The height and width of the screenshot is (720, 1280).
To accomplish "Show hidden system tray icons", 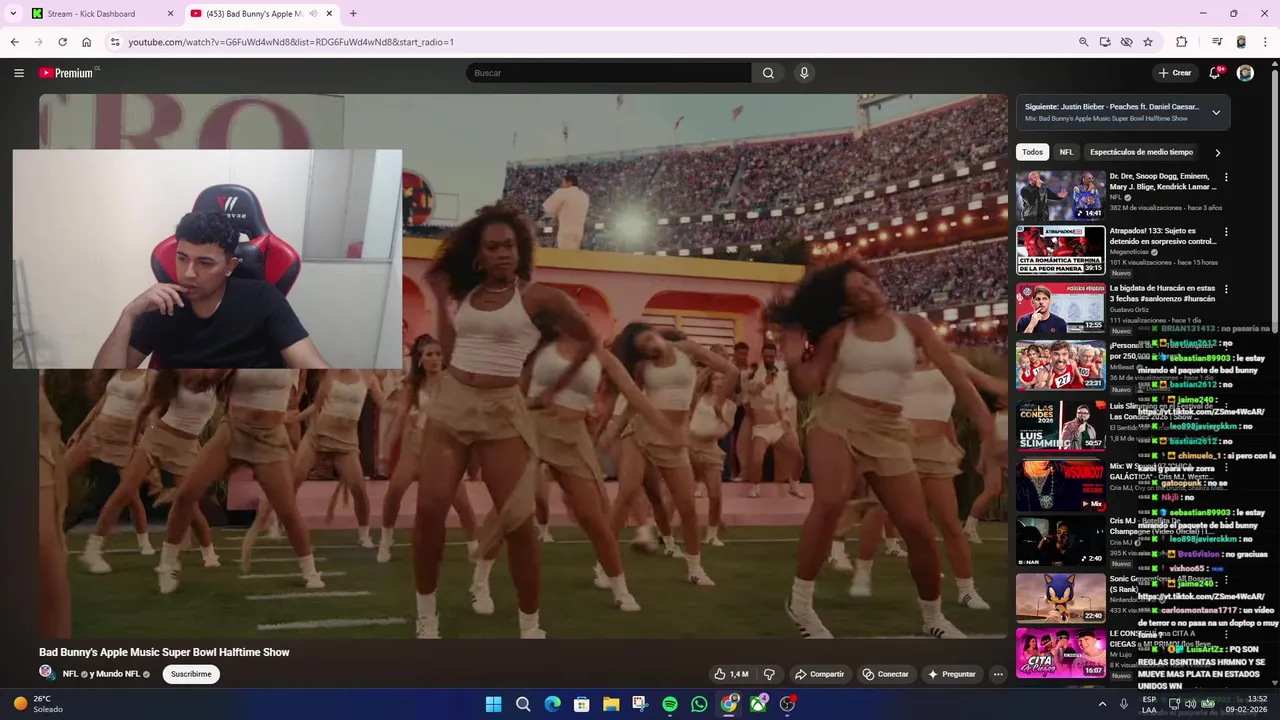I will pyautogui.click(x=1102, y=704).
